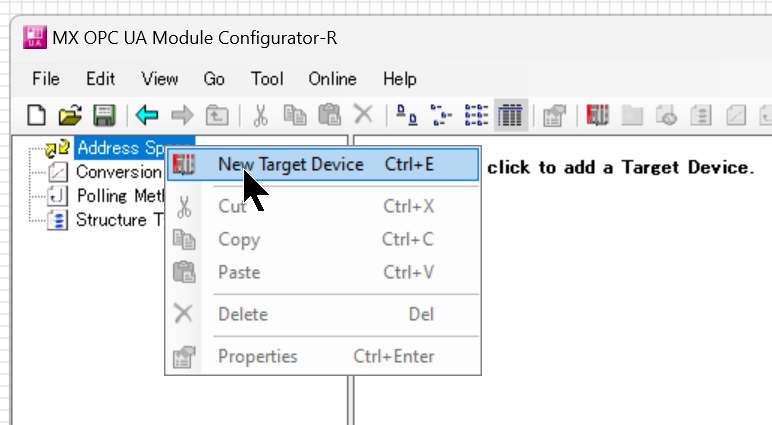This screenshot has height=425, width=772.
Task: Open the File menu
Action: pos(46,79)
